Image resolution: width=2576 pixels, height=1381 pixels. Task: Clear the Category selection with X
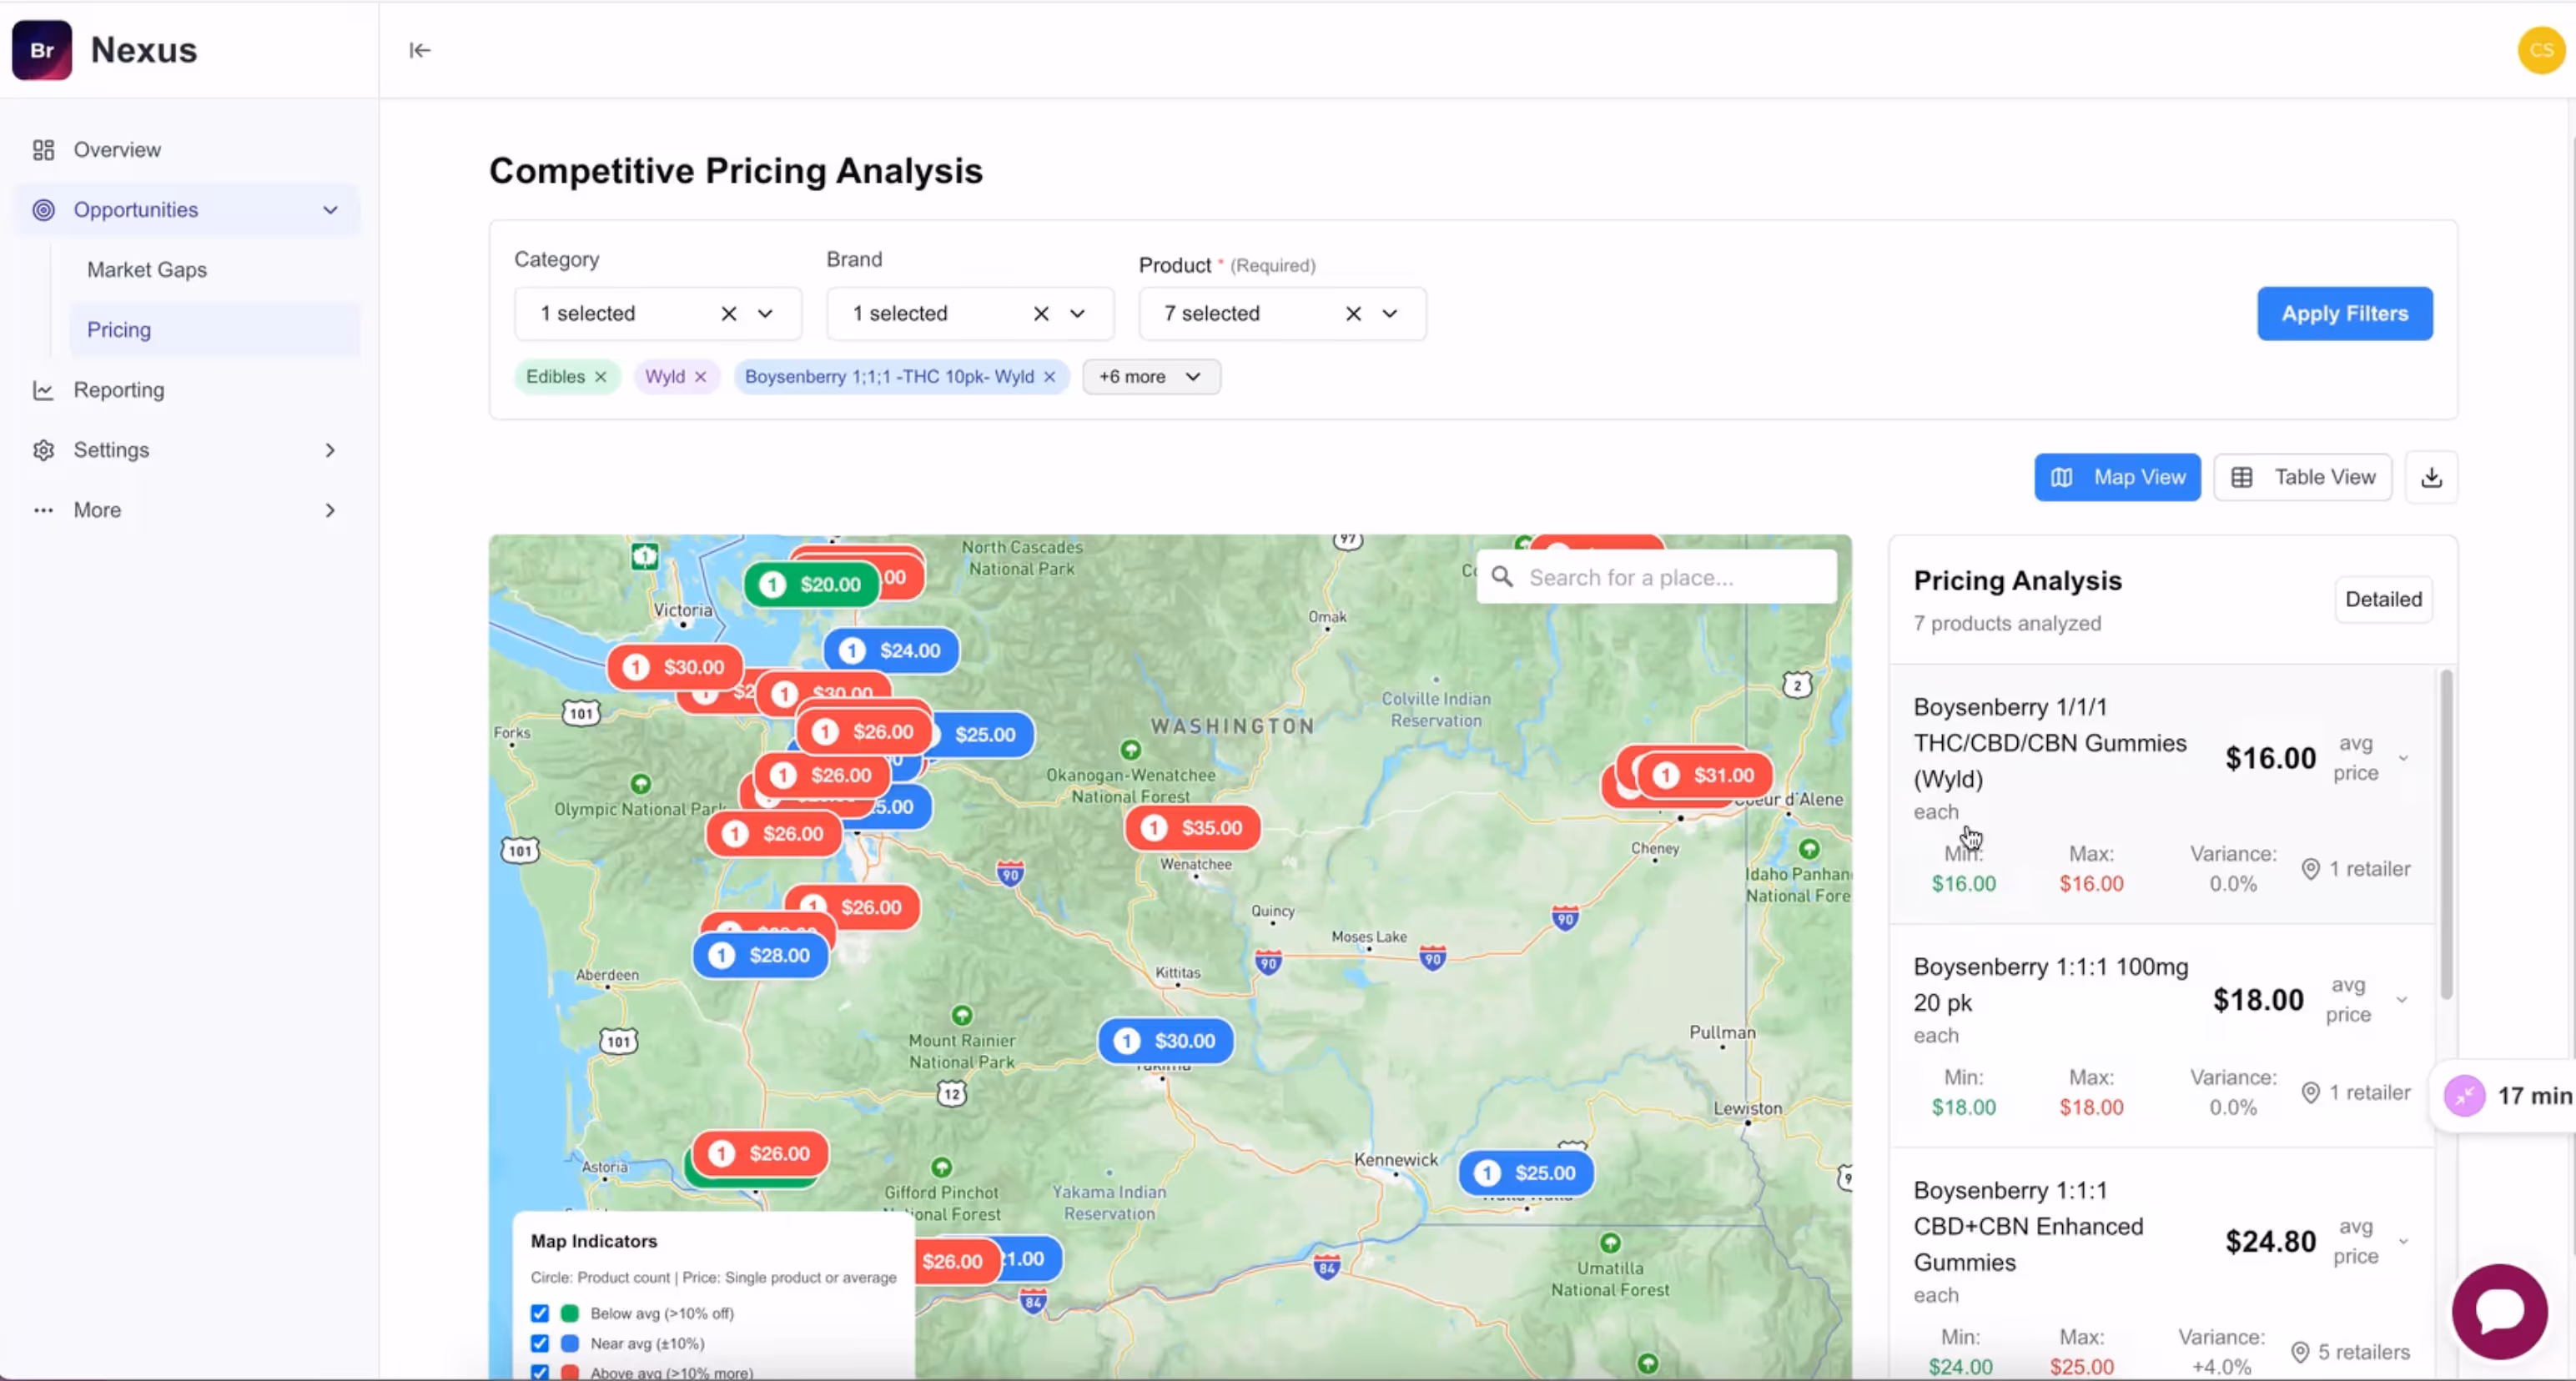[x=729, y=314]
